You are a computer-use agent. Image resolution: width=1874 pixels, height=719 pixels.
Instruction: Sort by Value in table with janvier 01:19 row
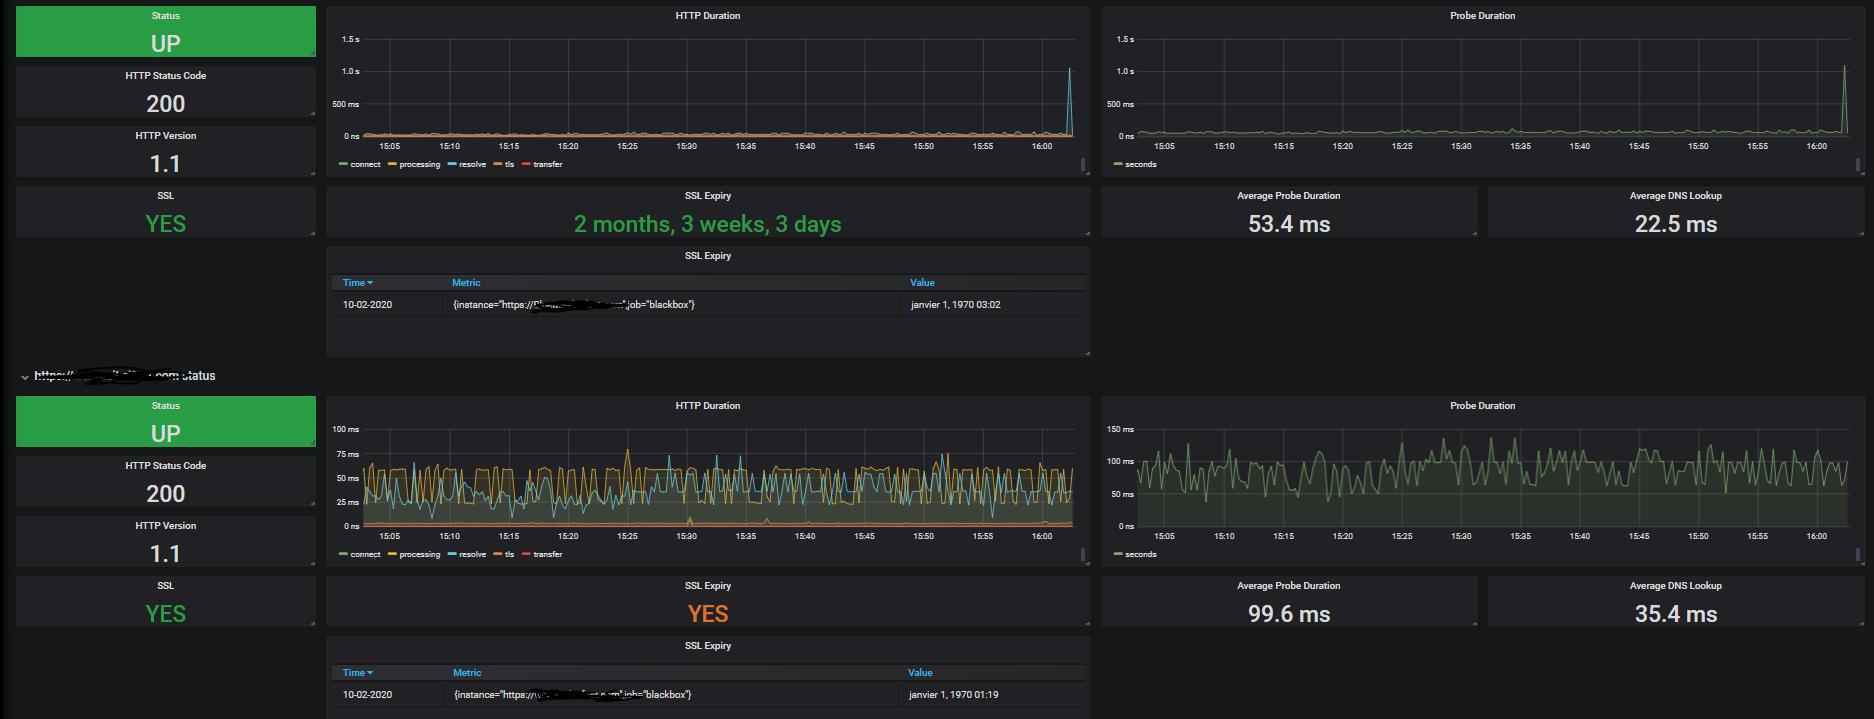coord(920,673)
